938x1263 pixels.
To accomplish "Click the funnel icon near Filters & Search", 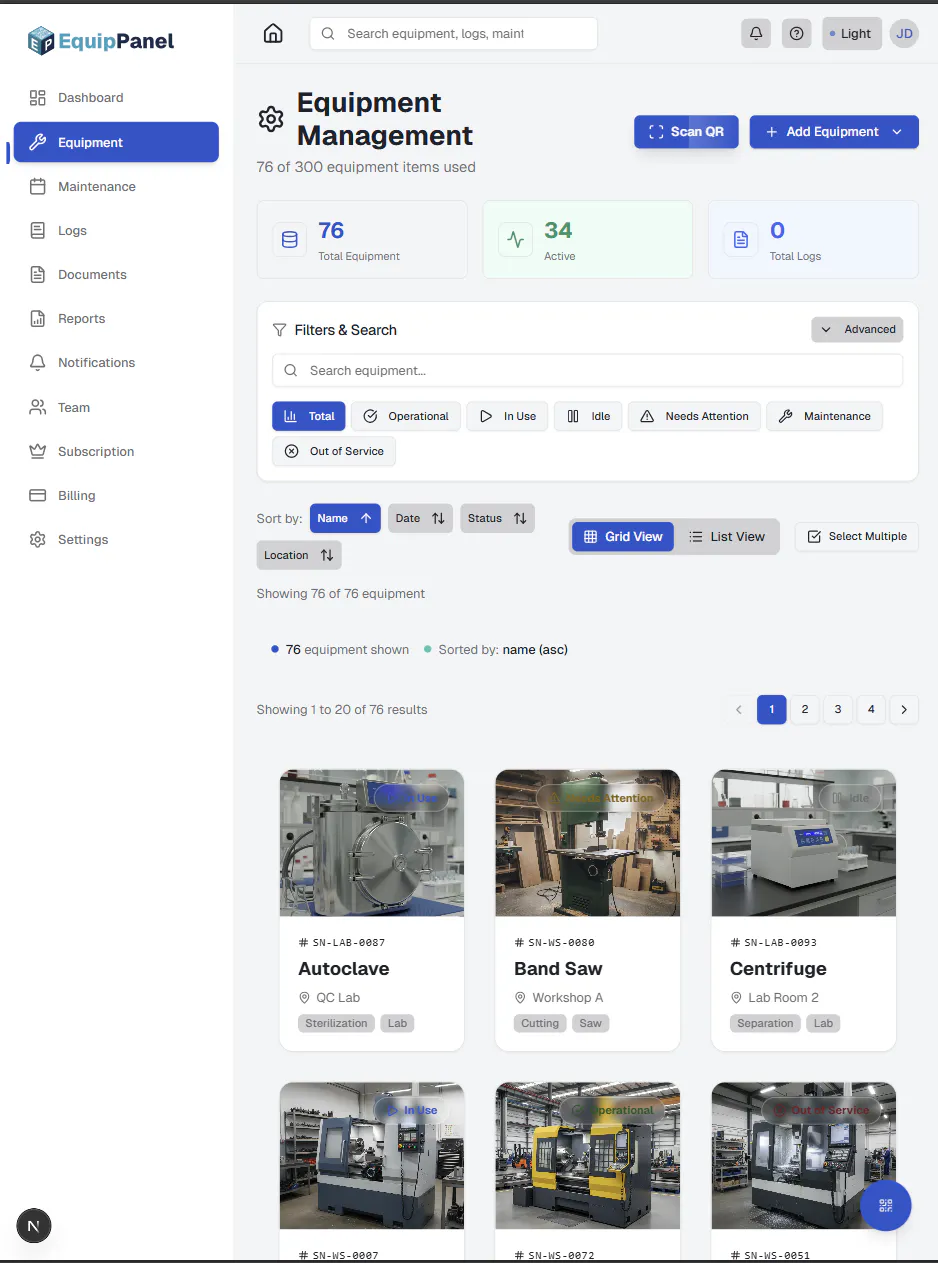I will 280,330.
